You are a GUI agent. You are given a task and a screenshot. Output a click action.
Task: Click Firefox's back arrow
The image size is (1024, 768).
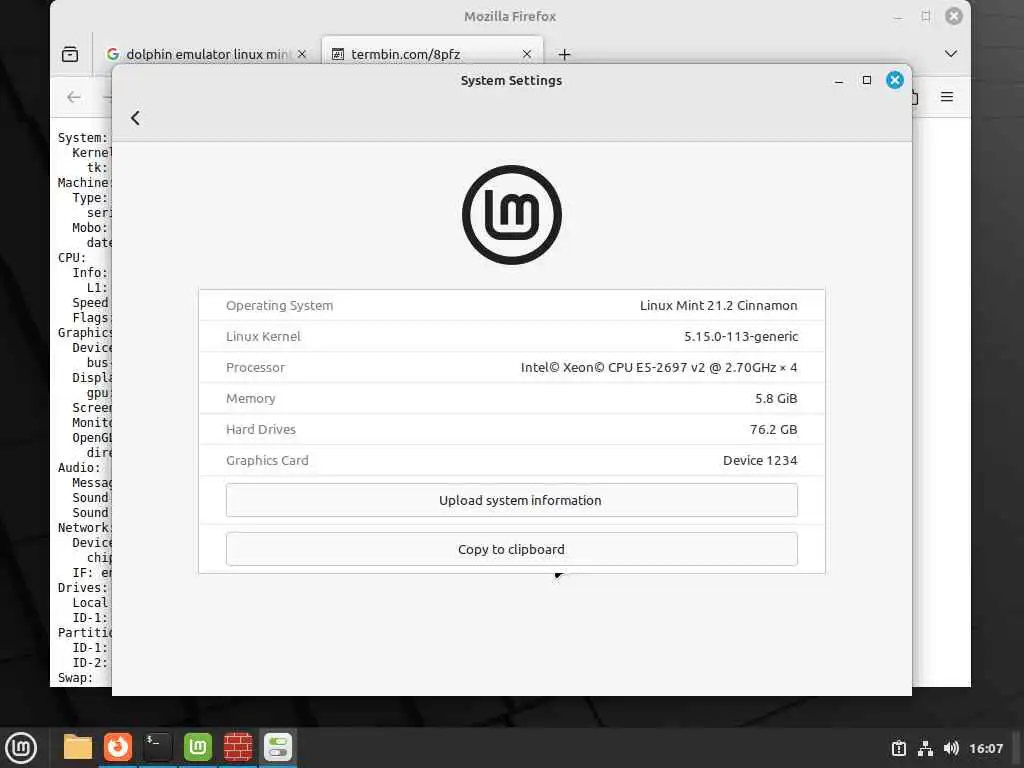coord(74,97)
